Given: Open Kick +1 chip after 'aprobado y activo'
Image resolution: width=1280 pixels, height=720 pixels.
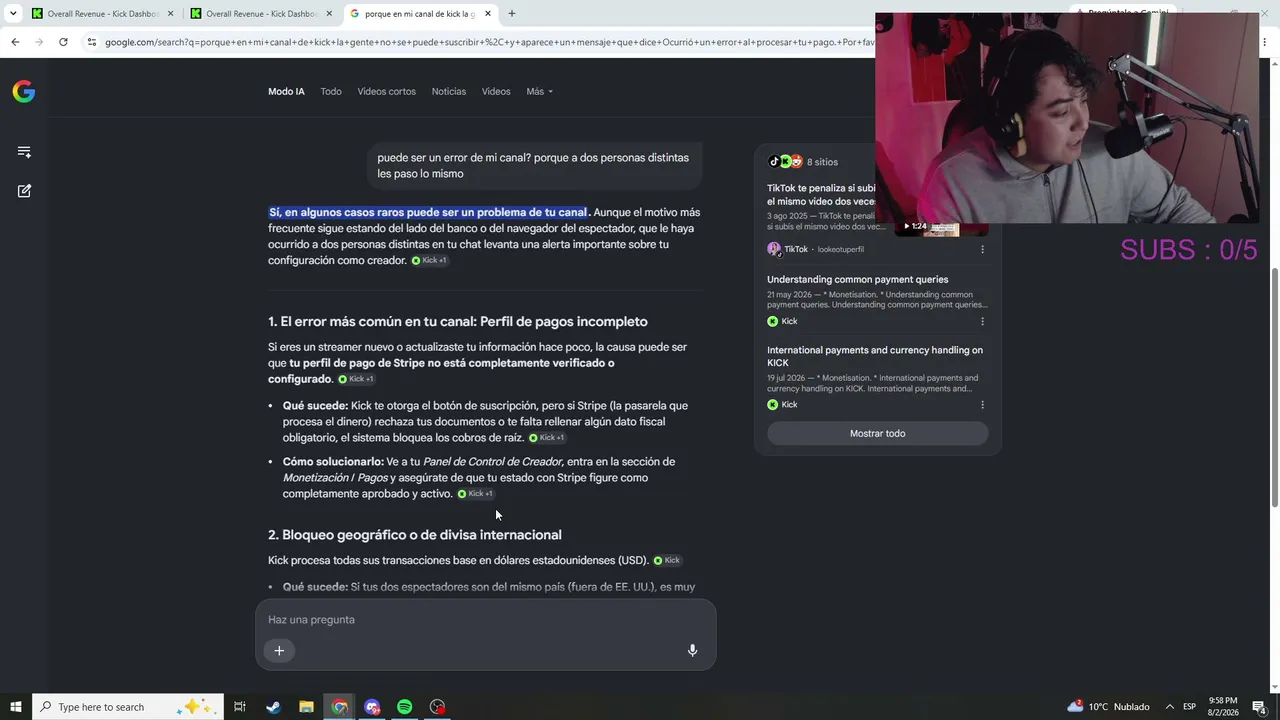Looking at the screenshot, I should click(476, 494).
